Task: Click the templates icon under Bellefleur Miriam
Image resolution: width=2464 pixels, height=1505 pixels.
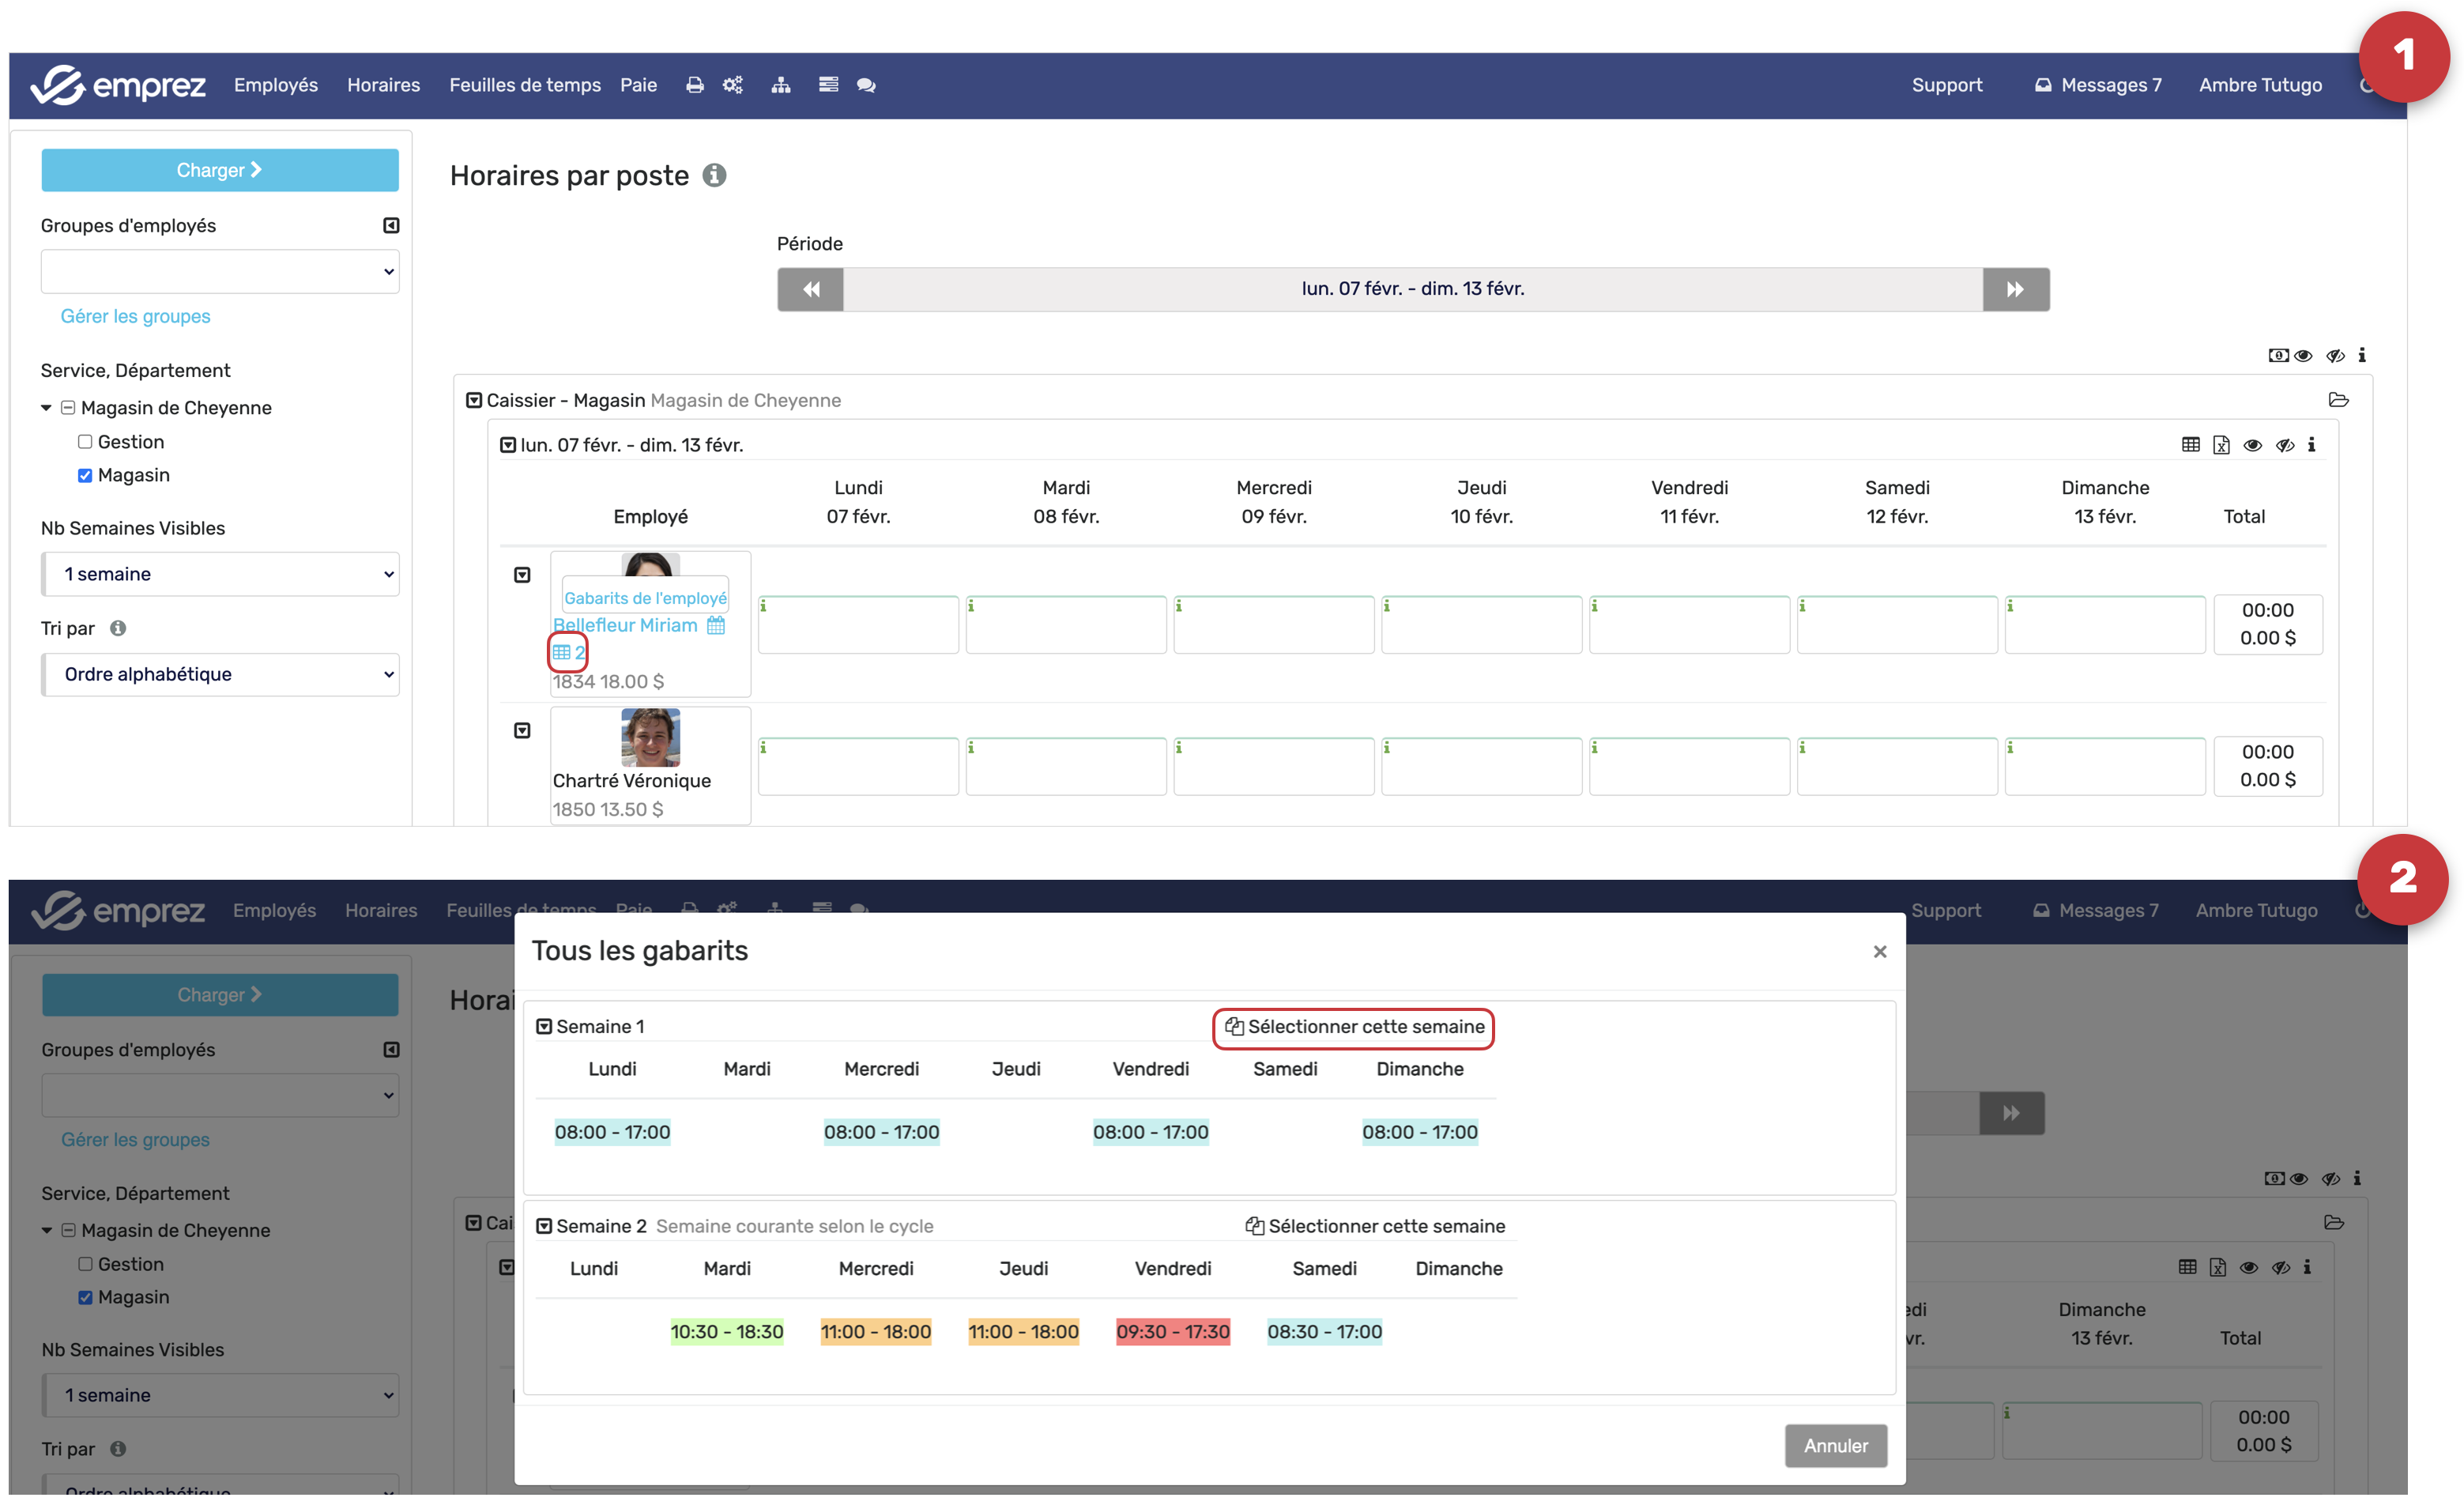Action: [x=568, y=652]
